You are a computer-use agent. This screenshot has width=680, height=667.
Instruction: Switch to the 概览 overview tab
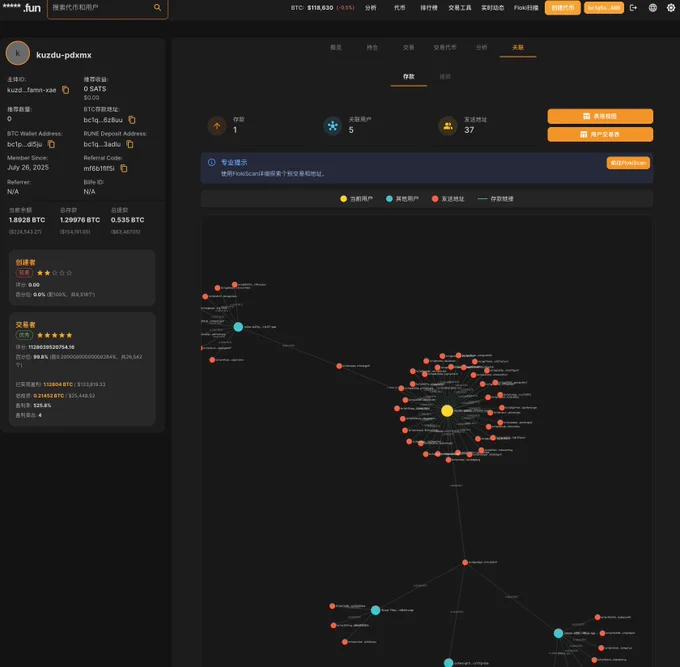tap(336, 47)
